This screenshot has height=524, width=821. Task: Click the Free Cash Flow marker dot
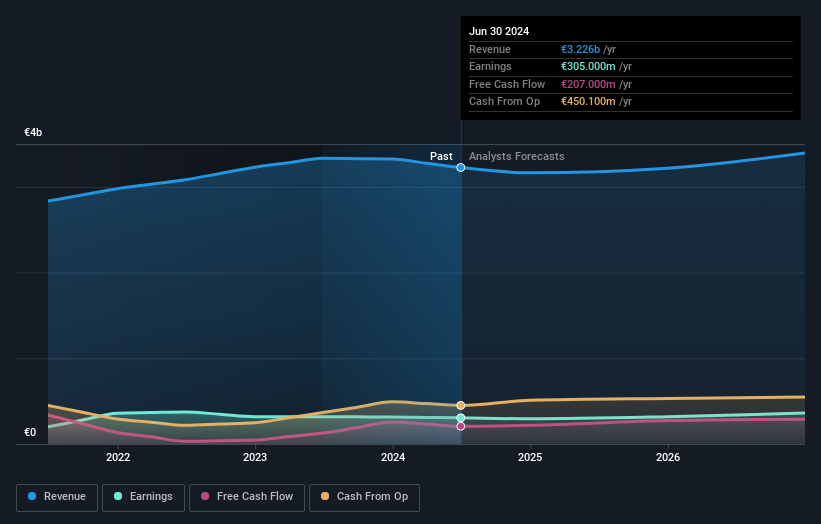pos(461,426)
